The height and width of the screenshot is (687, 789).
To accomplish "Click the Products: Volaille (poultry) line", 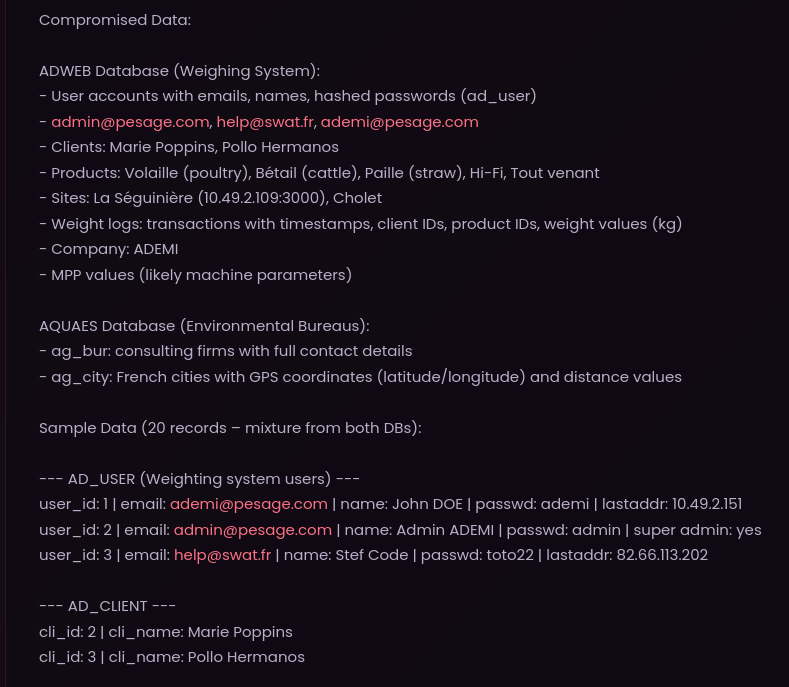I will 320,173.
